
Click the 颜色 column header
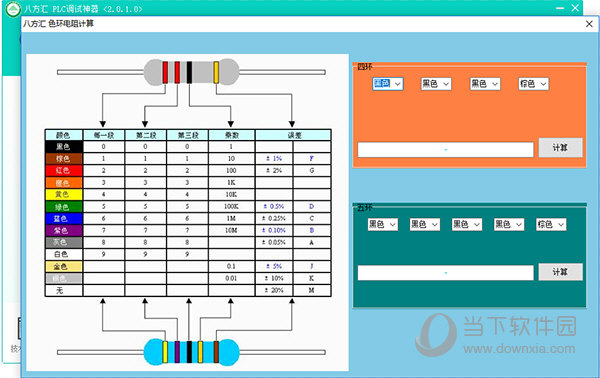pyautogui.click(x=64, y=135)
